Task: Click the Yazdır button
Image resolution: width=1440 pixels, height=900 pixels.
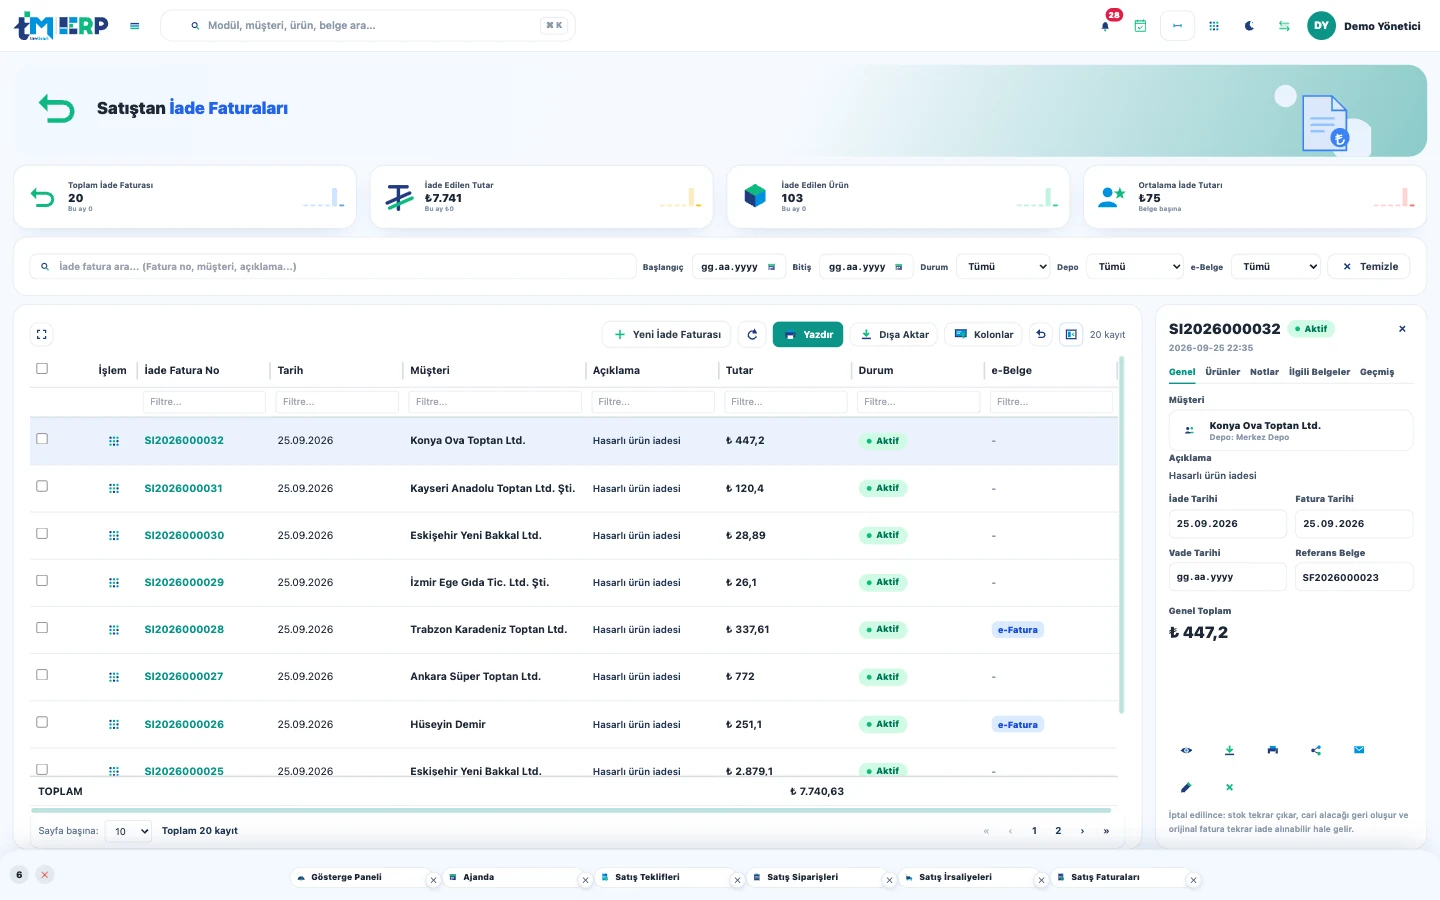Action: pyautogui.click(x=808, y=335)
